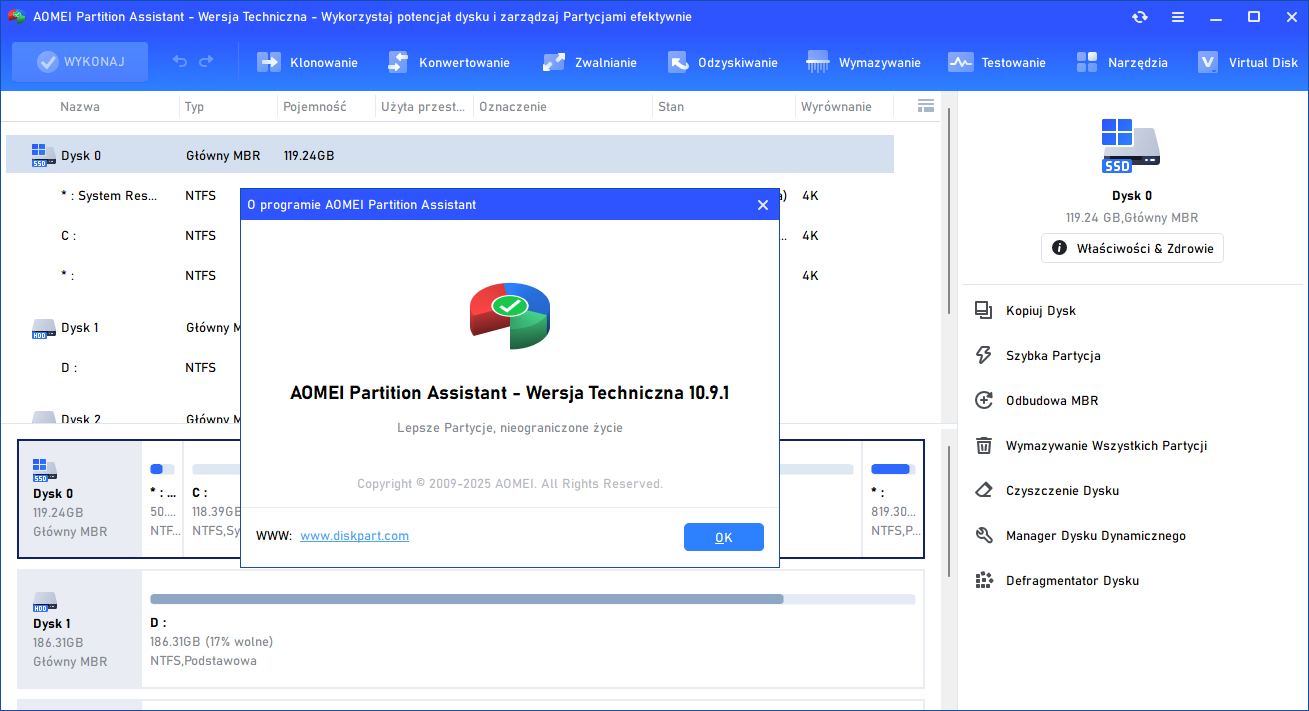Image resolution: width=1309 pixels, height=711 pixels.
Task: Click the Dysk 0 SSD icon in list row
Action: tap(42, 155)
